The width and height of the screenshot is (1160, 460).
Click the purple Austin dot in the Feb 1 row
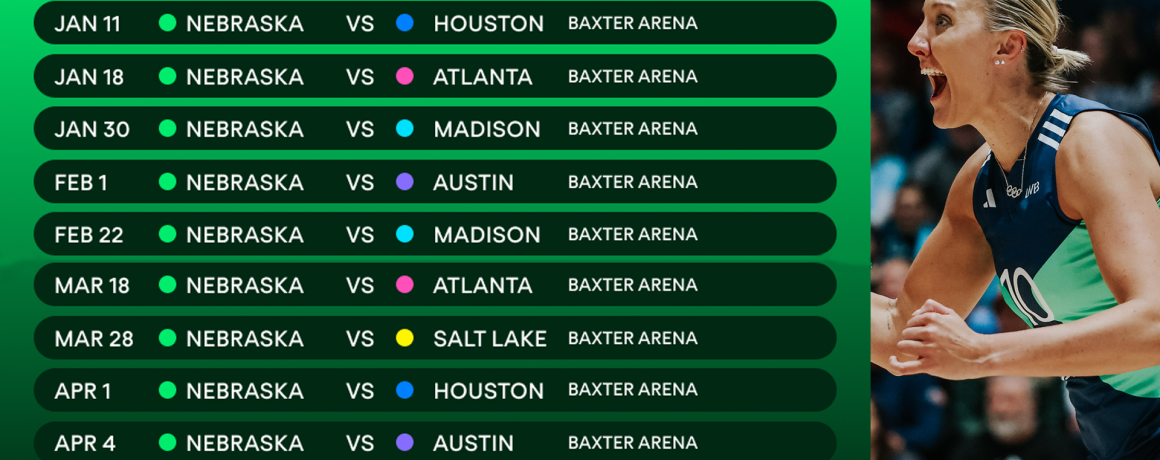[405, 182]
